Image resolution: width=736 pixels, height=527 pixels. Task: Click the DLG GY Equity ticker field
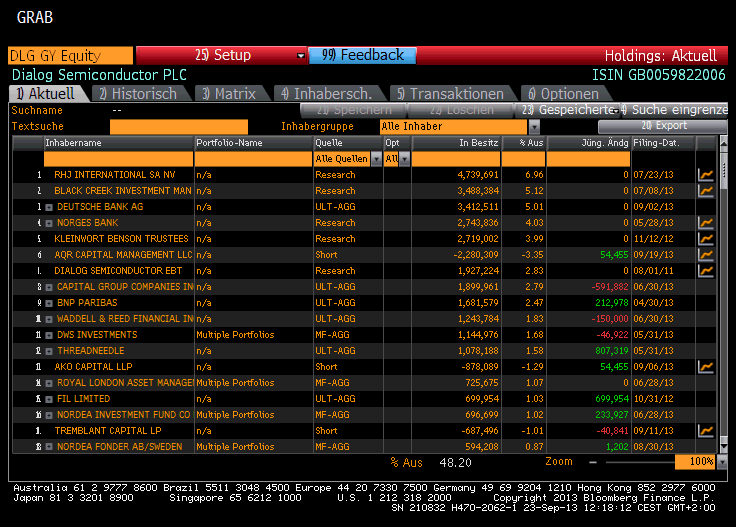(70, 56)
